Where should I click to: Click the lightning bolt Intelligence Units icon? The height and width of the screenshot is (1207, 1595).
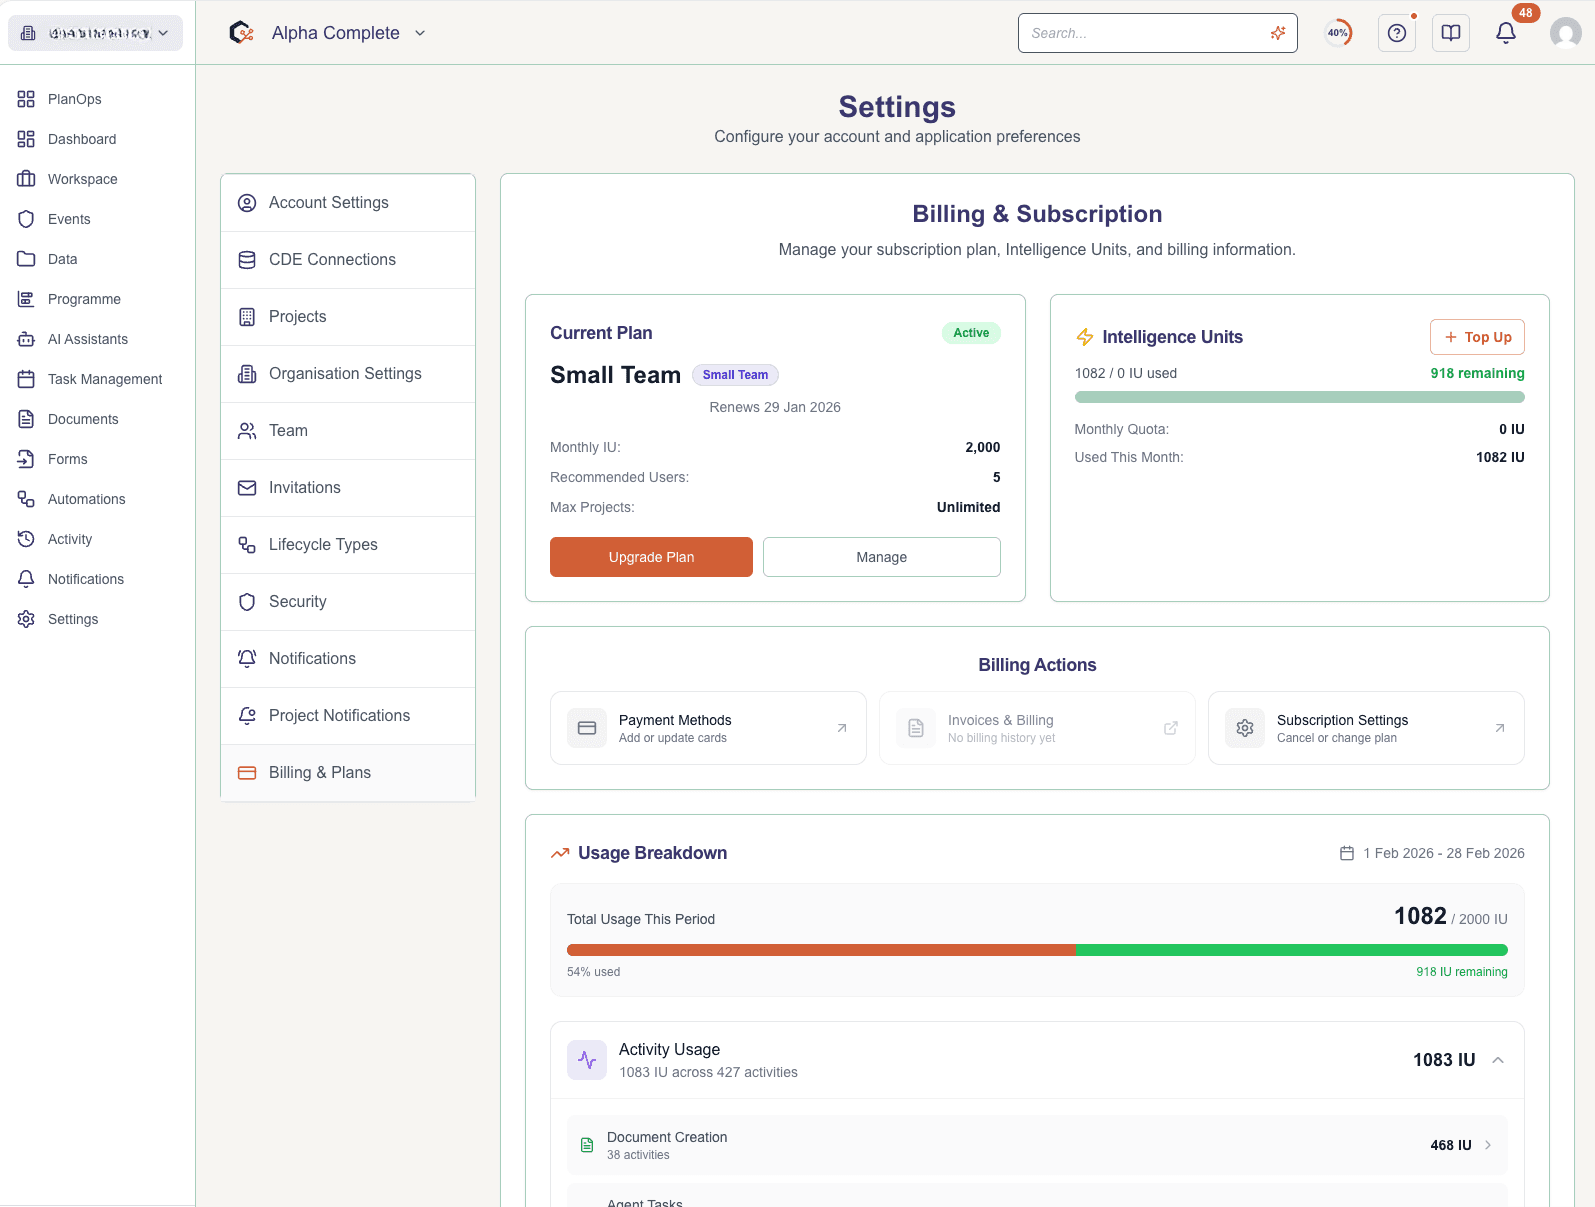[x=1085, y=337]
